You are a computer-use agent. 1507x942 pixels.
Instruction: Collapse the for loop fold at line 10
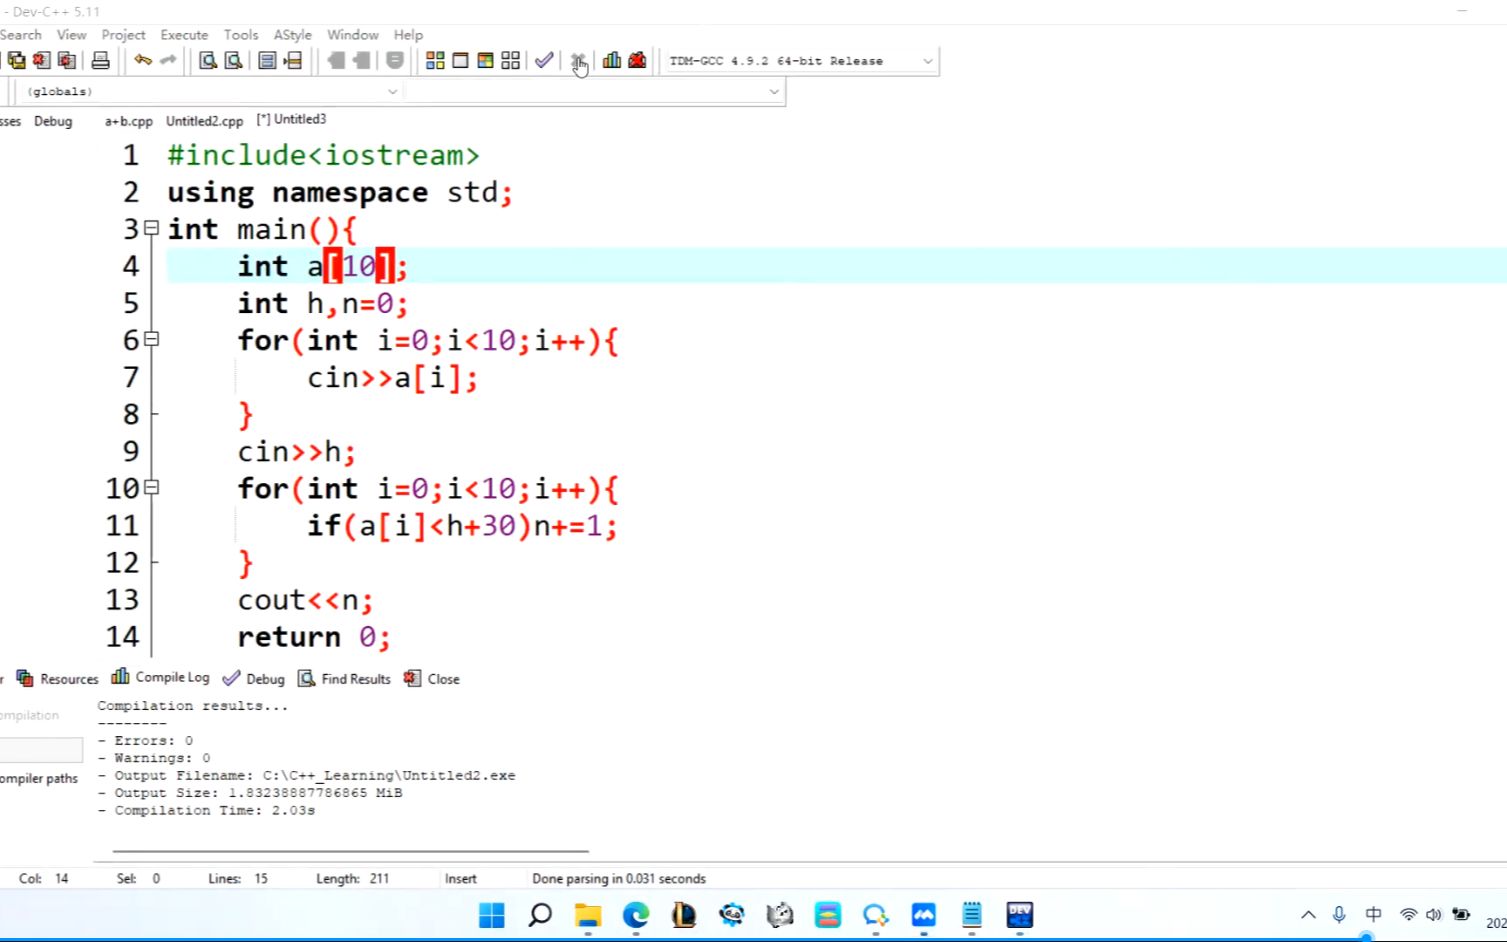pos(151,487)
